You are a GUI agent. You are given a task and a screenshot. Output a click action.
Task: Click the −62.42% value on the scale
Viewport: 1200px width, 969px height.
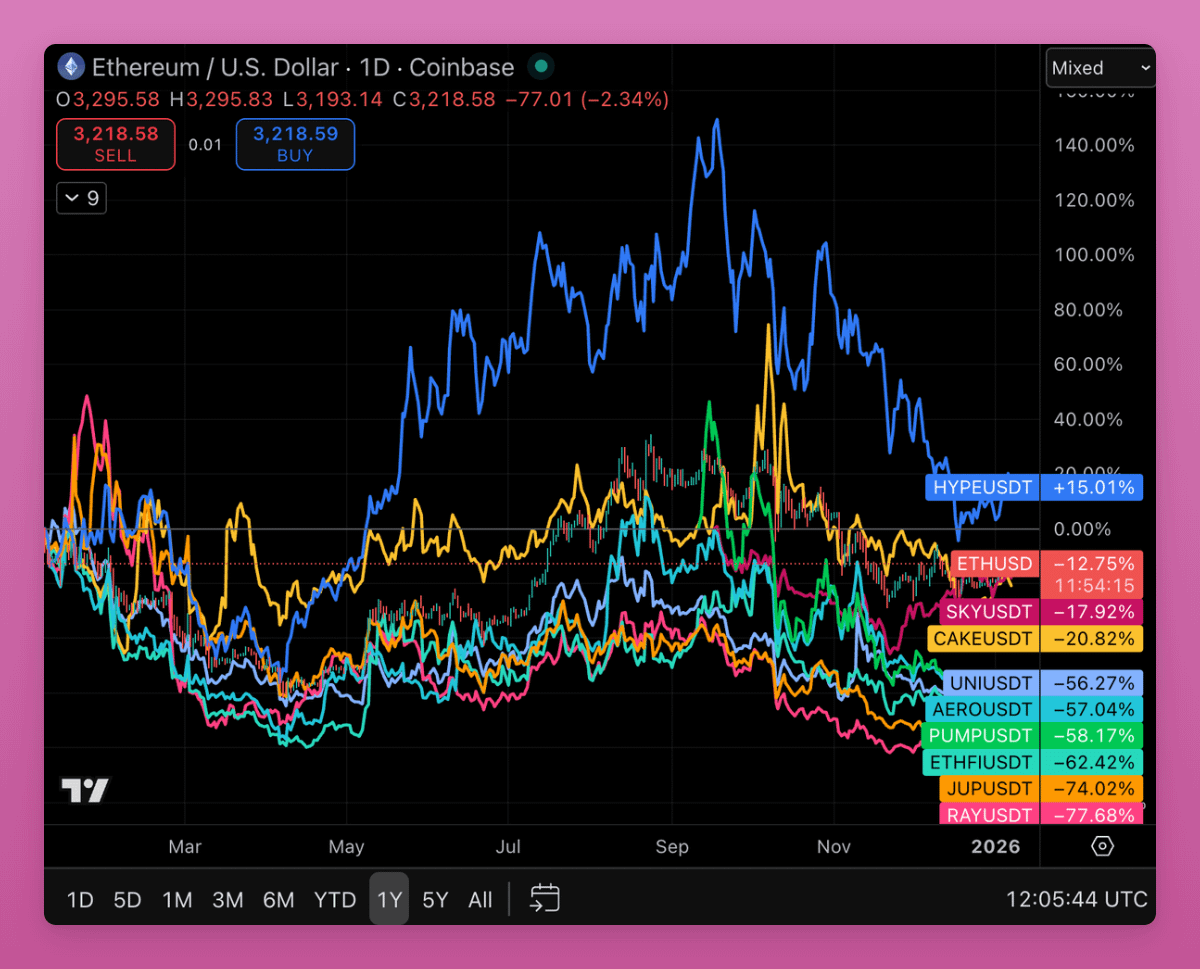click(x=1094, y=762)
